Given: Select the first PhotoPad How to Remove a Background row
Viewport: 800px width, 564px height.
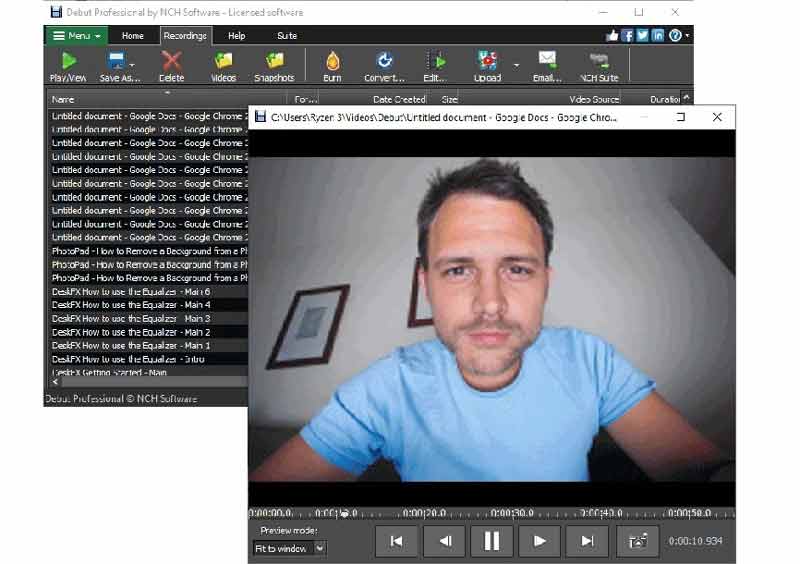Looking at the screenshot, I should [148, 251].
